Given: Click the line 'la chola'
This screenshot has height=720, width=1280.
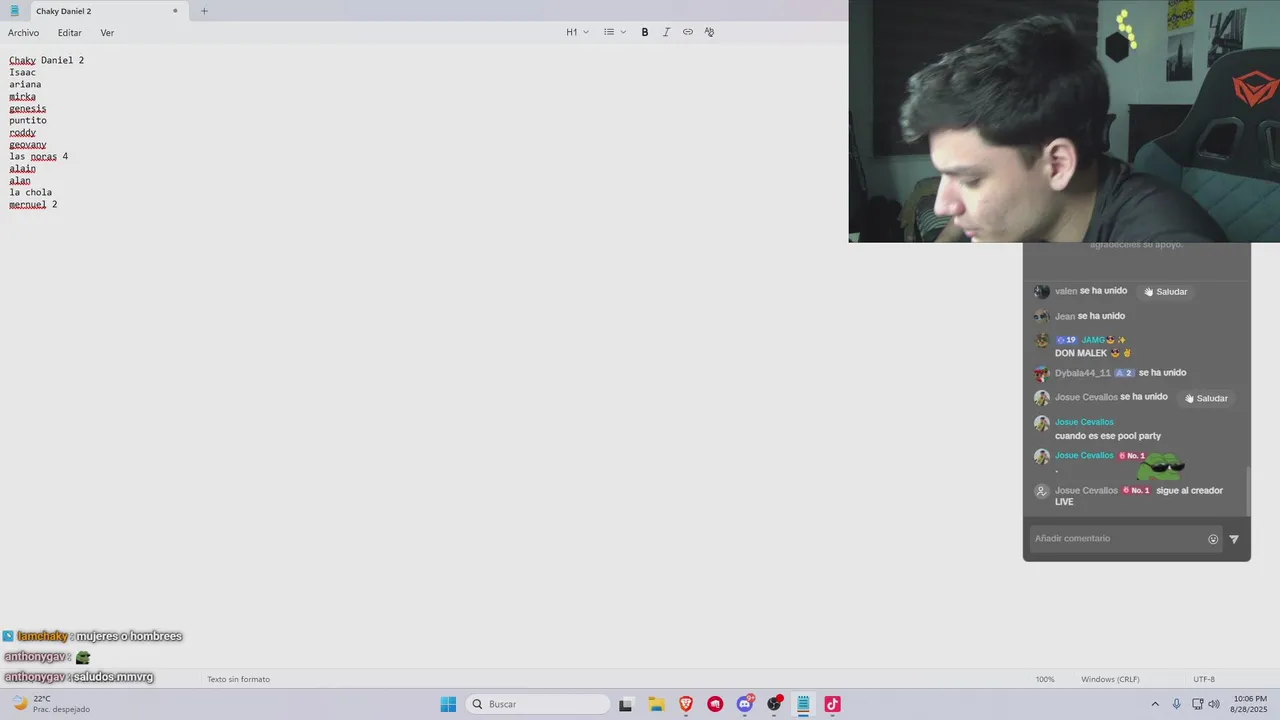Looking at the screenshot, I should tap(30, 192).
